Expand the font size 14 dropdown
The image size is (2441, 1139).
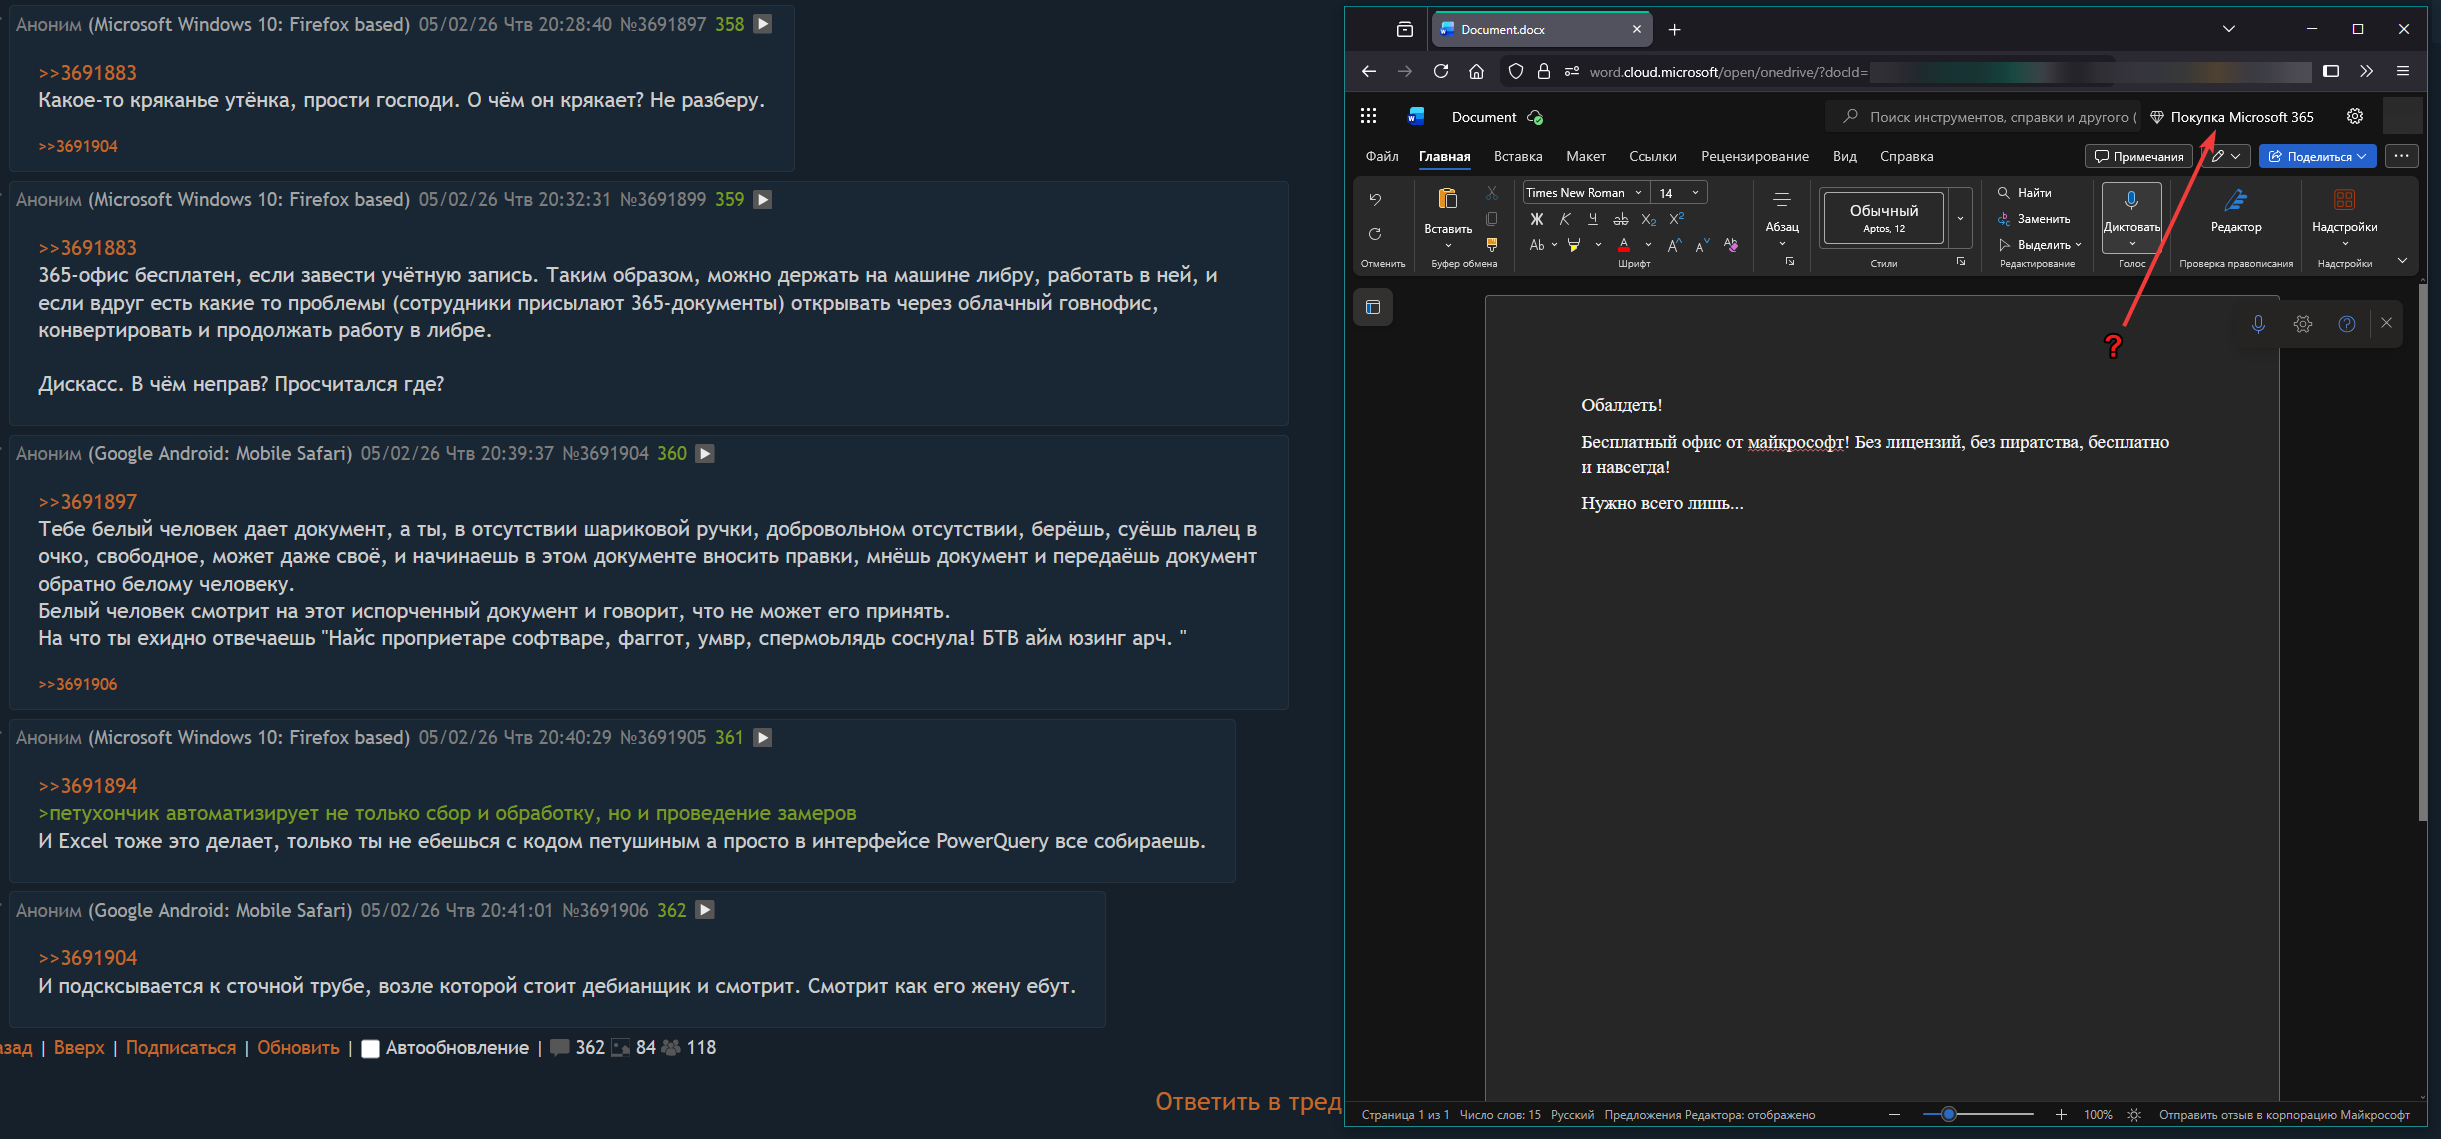(x=1695, y=193)
